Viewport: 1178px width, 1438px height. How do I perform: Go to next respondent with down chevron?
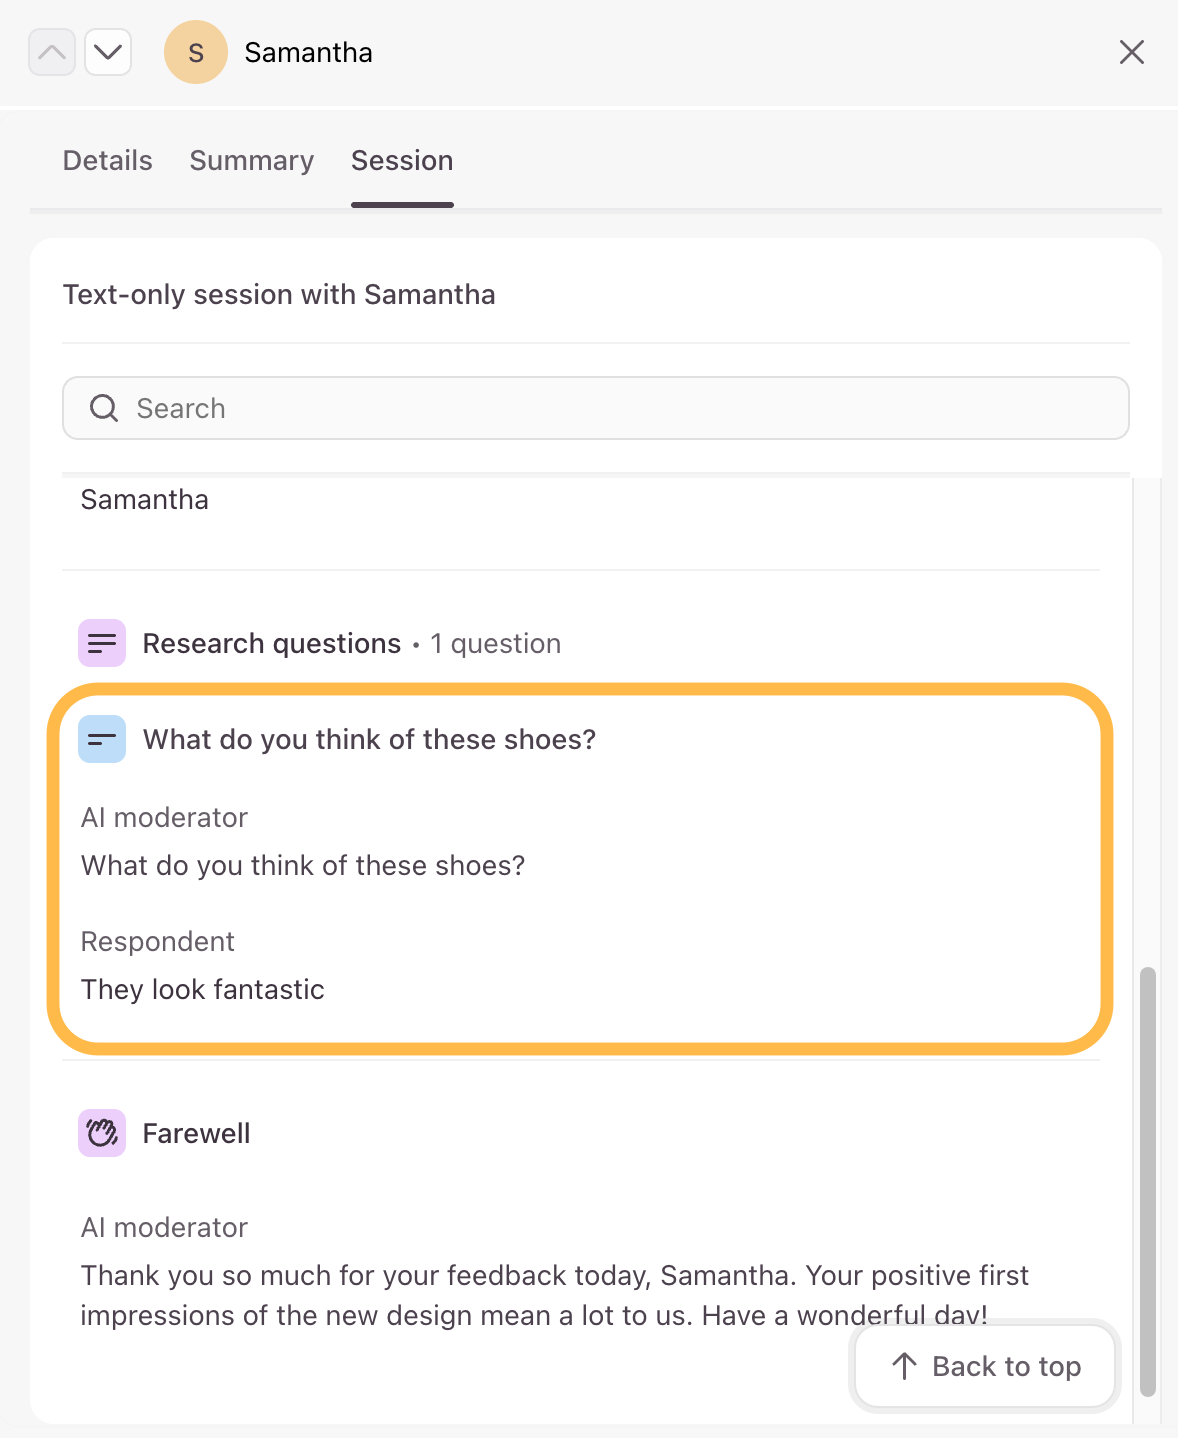click(108, 52)
